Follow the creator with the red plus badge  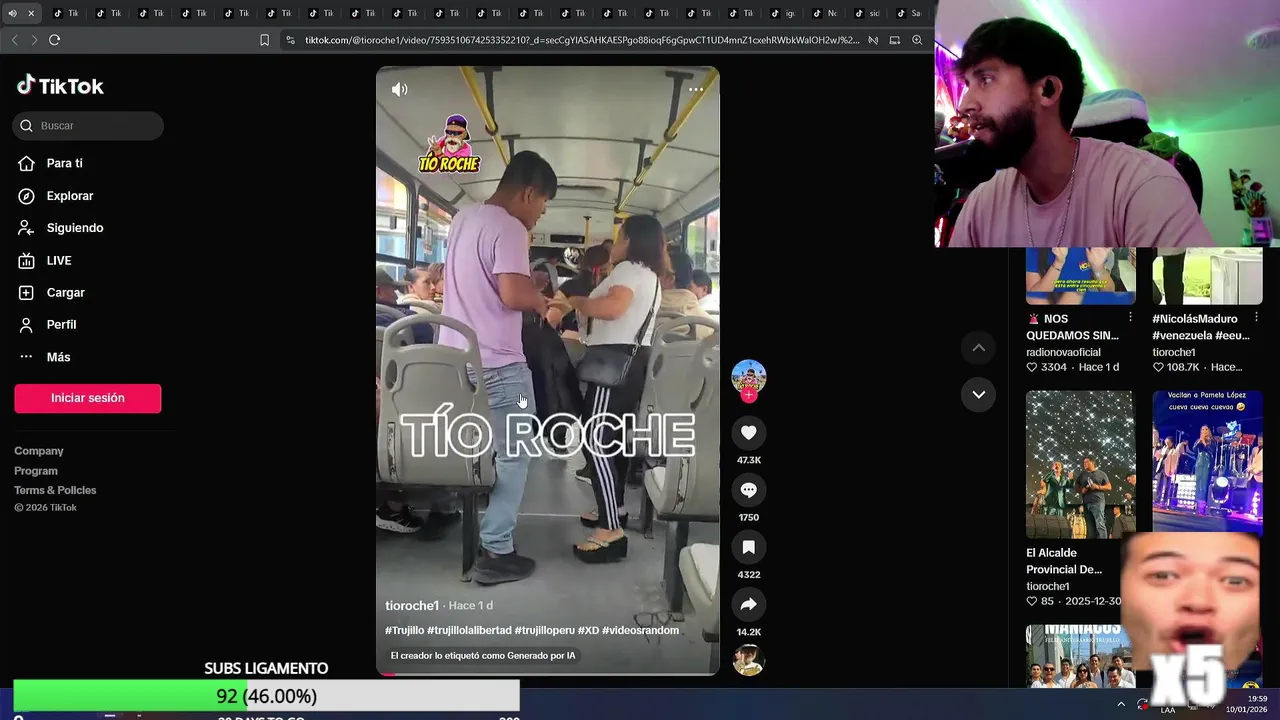(x=749, y=395)
